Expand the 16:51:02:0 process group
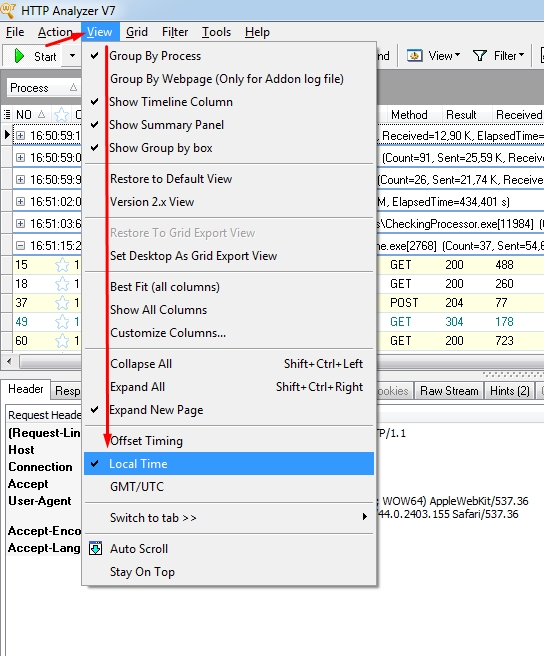Screen dimensions: 544x656 pyautogui.click(x=20, y=201)
